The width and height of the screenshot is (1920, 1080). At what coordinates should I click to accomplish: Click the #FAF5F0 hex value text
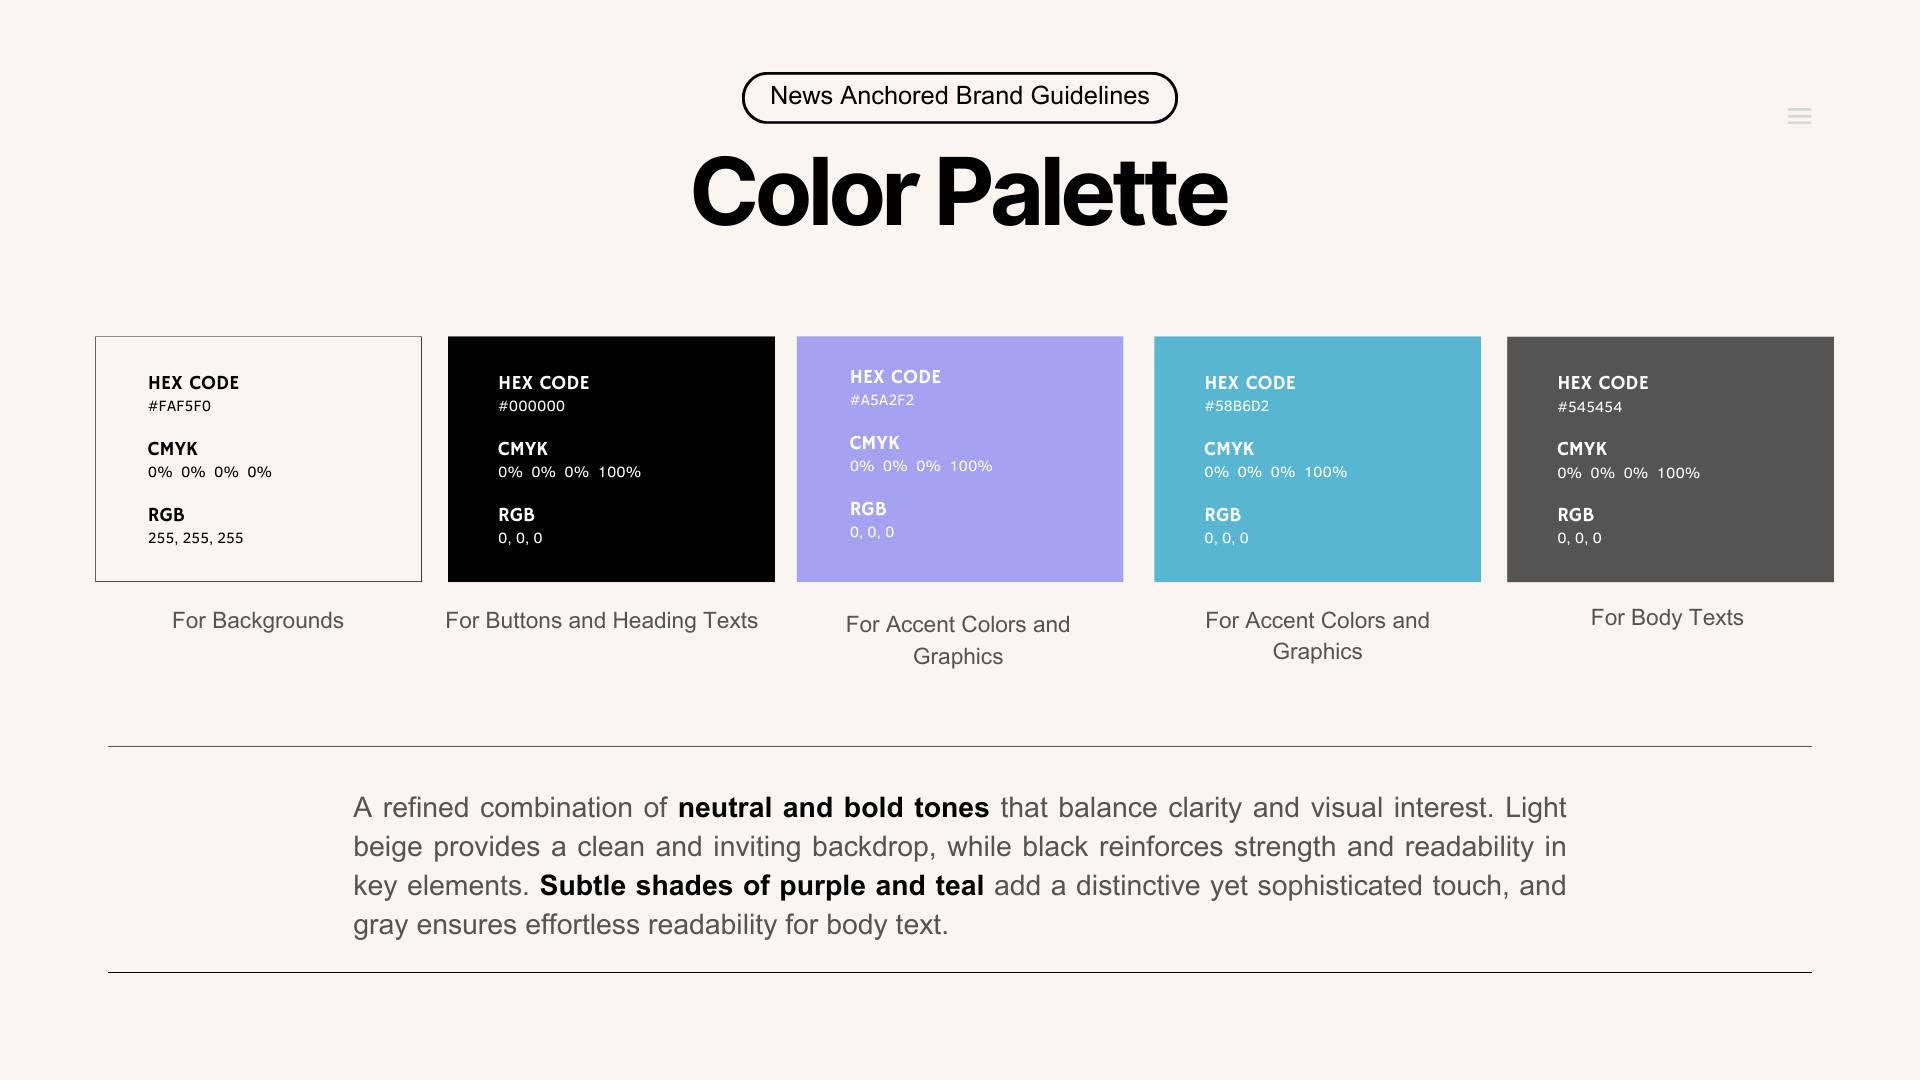(179, 406)
